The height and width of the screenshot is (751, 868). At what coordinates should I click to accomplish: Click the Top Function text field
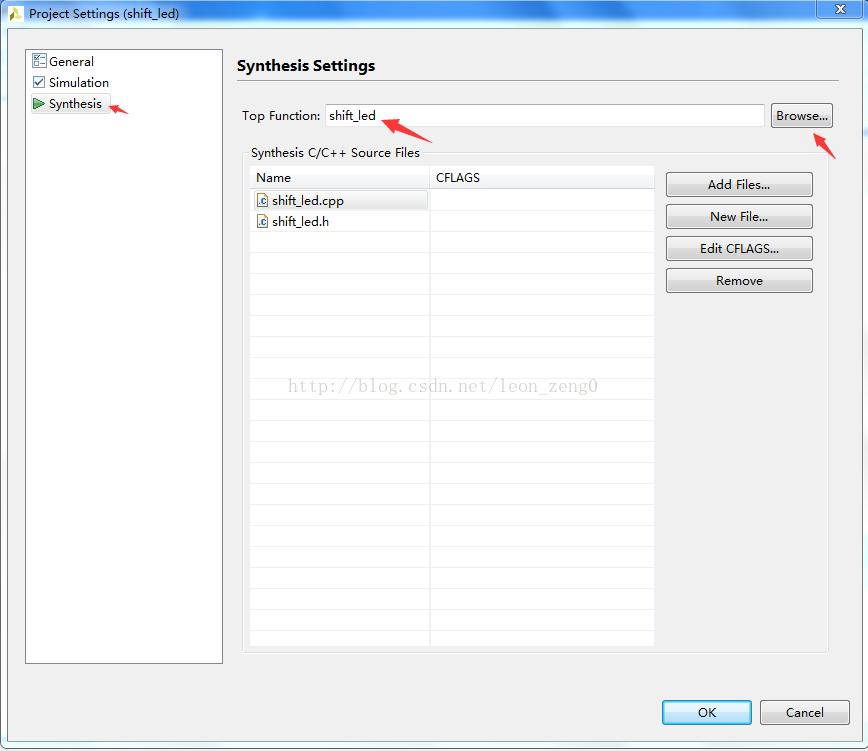pos(544,115)
